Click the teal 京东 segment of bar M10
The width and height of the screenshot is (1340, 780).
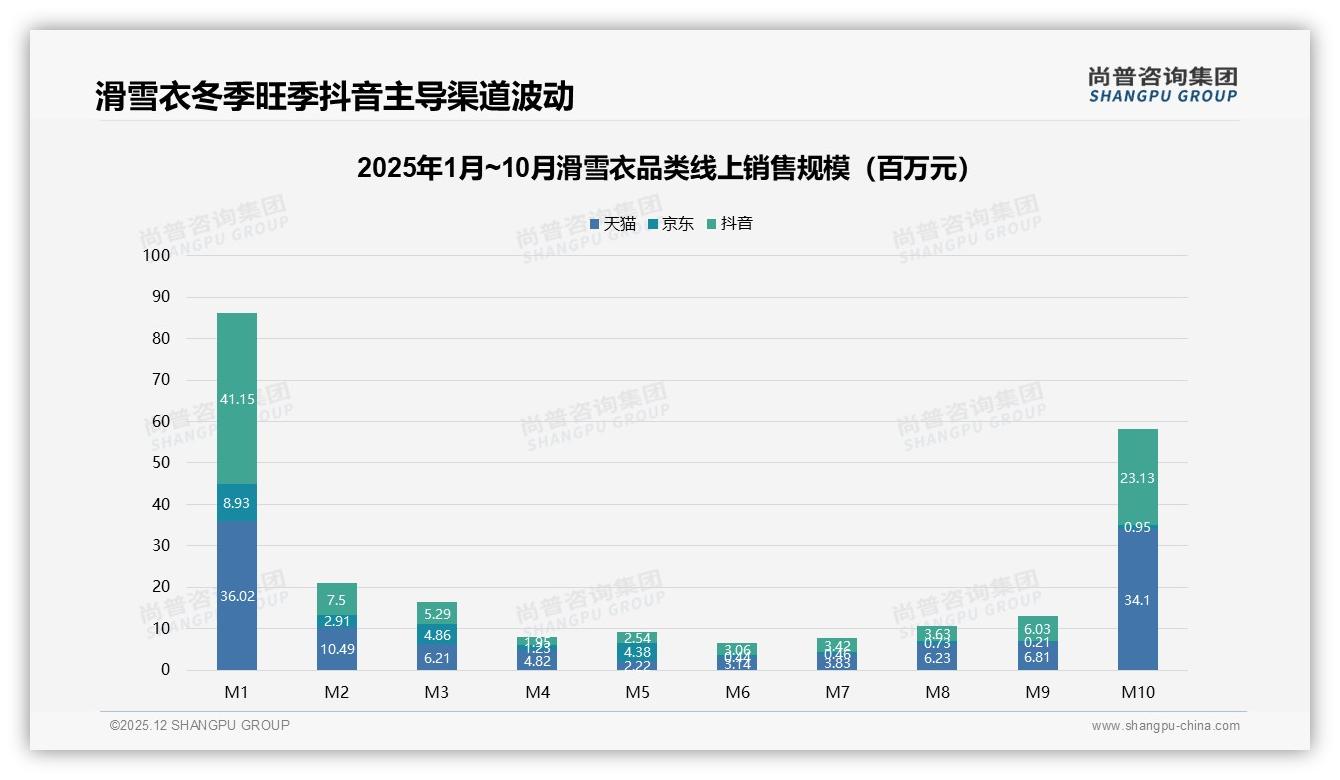[1139, 525]
